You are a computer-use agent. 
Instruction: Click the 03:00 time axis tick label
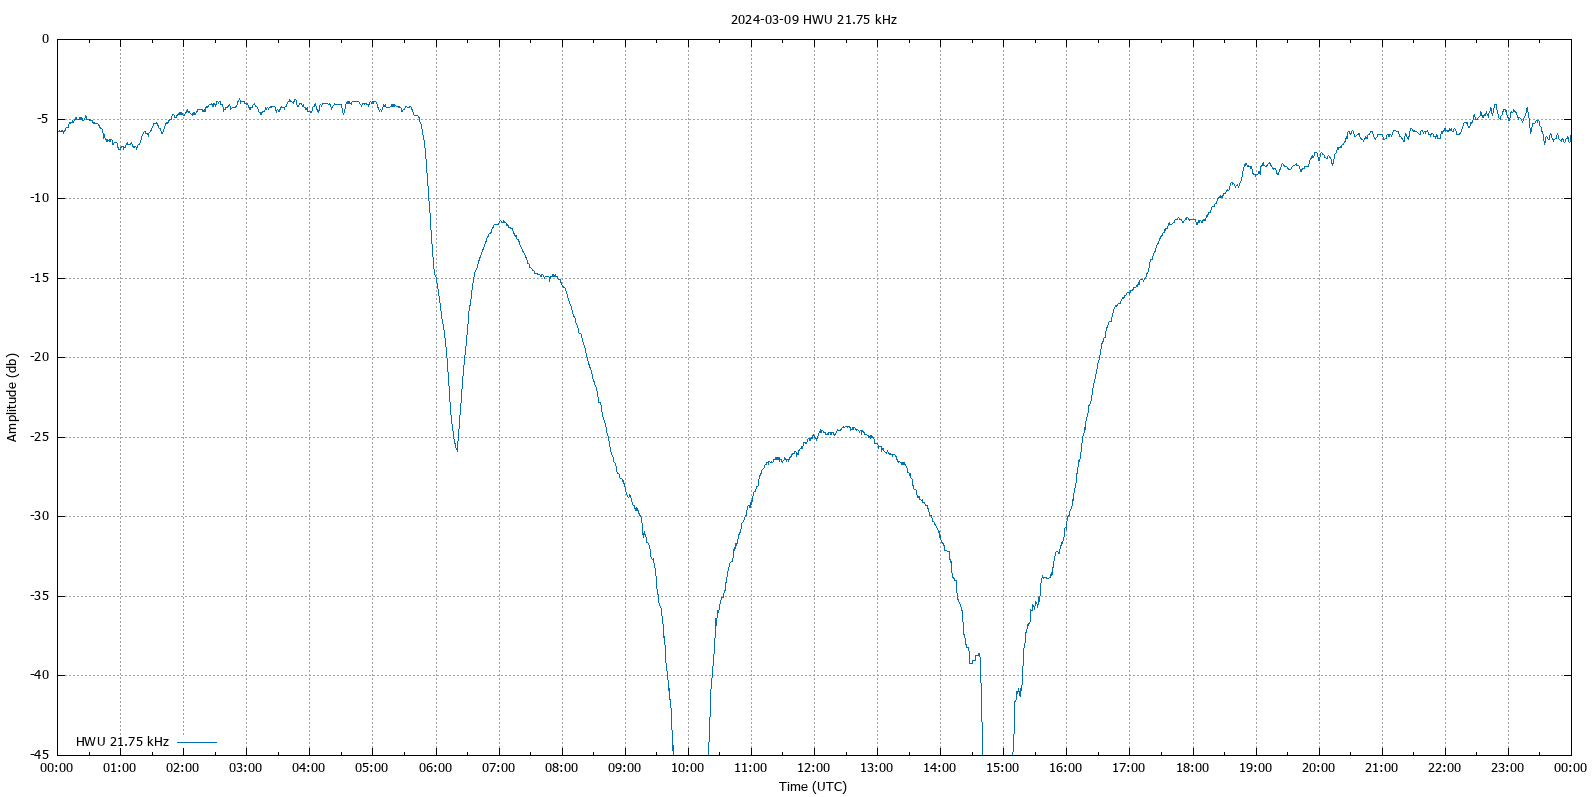tap(246, 768)
